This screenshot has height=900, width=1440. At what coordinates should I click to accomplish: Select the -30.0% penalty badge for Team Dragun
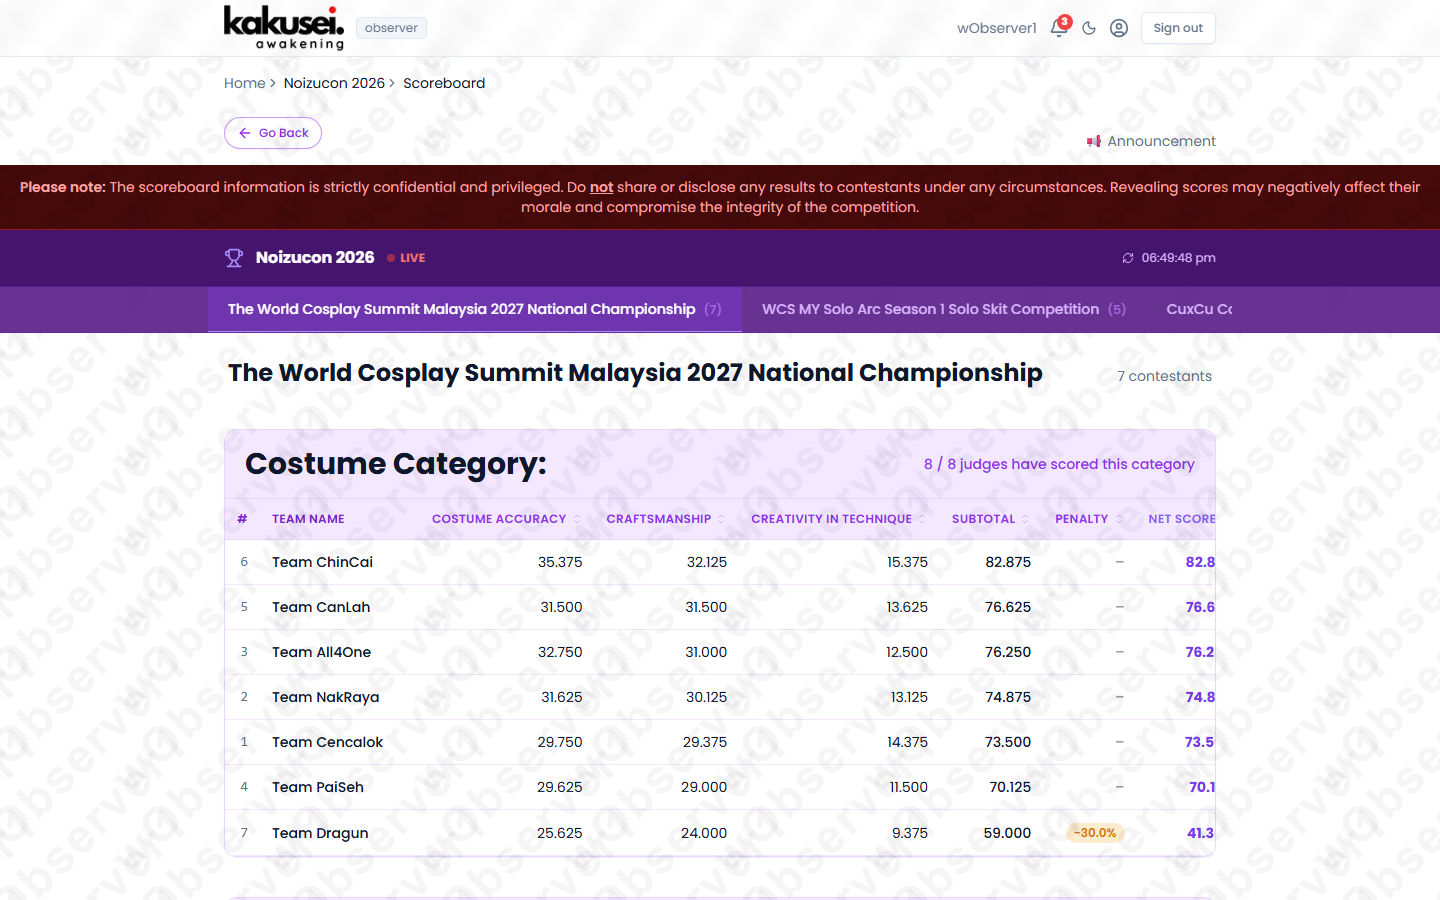tap(1095, 832)
